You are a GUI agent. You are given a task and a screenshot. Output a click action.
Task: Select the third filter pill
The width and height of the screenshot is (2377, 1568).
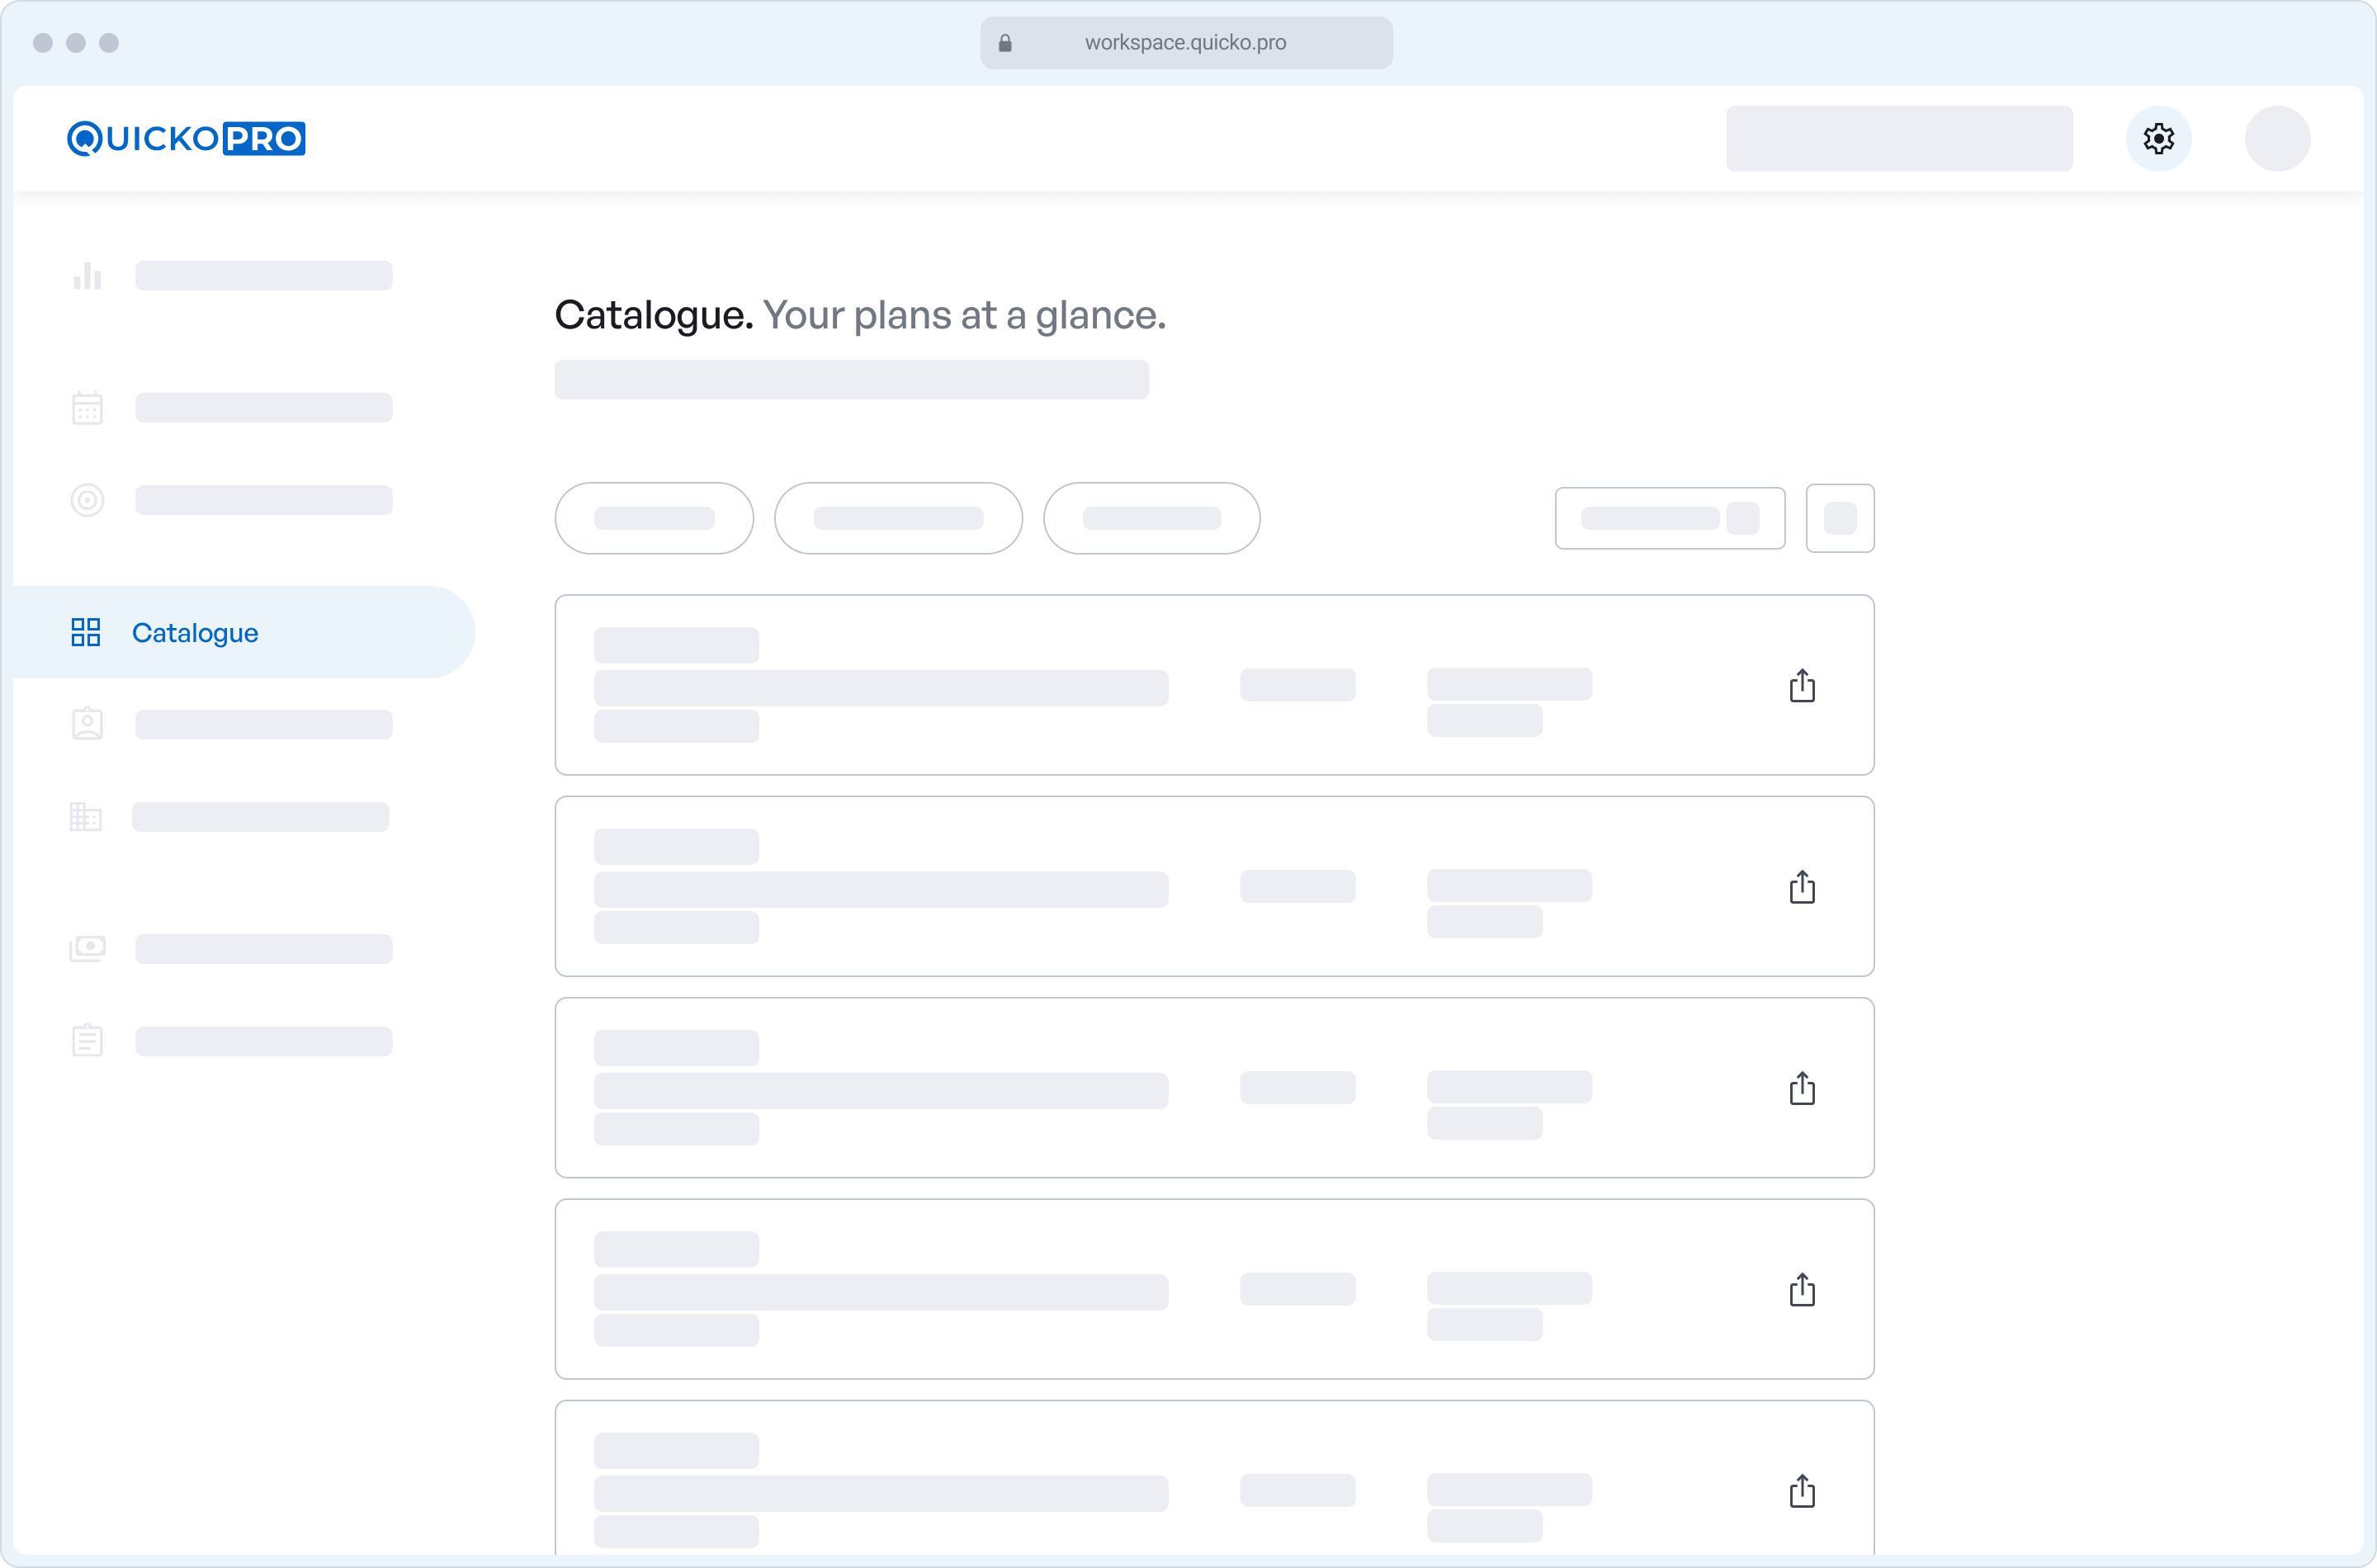1151,518
